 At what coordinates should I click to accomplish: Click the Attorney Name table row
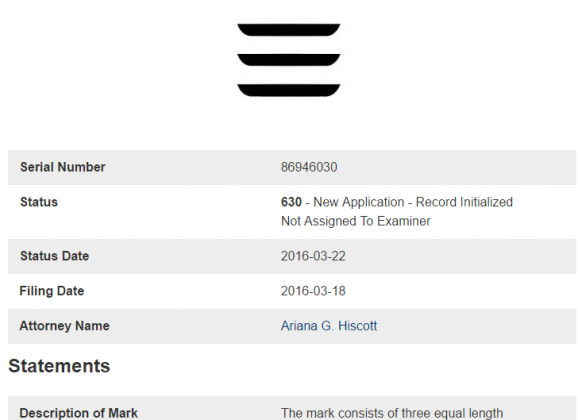(x=292, y=326)
